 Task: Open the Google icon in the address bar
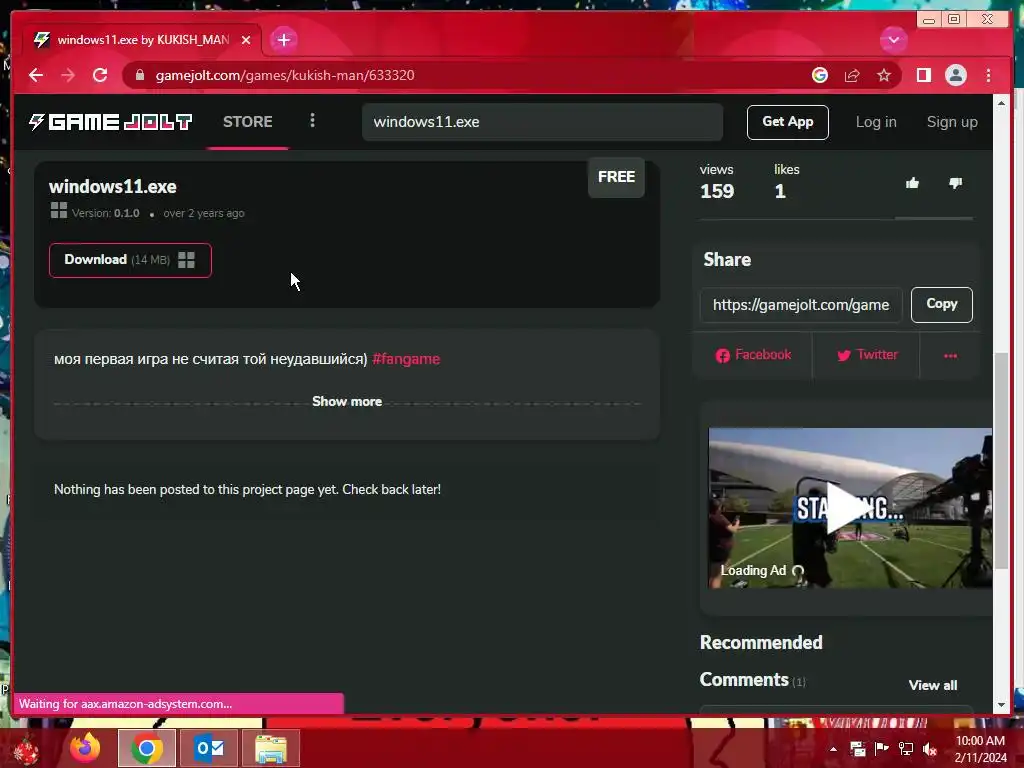coord(820,75)
